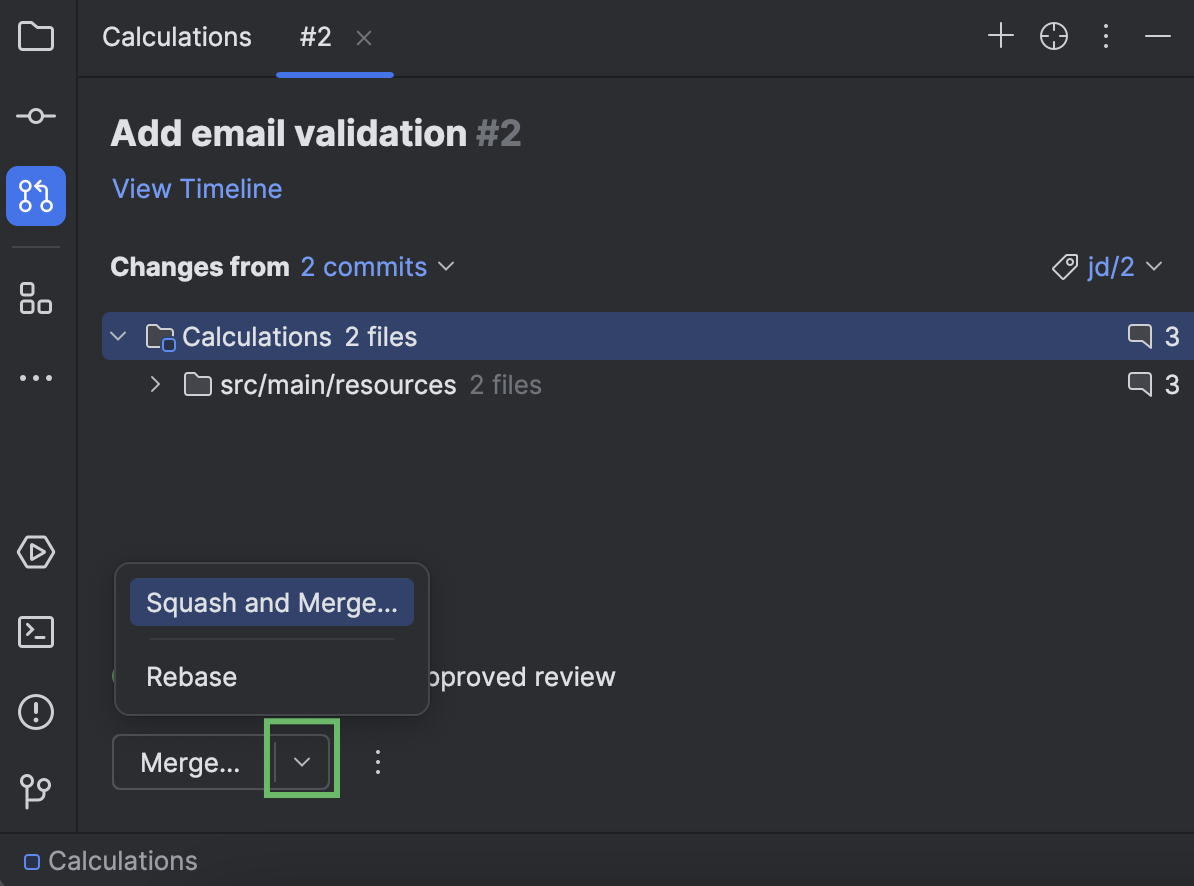Select Squash and Merge from the menu
This screenshot has height=886, width=1194.
(x=271, y=601)
